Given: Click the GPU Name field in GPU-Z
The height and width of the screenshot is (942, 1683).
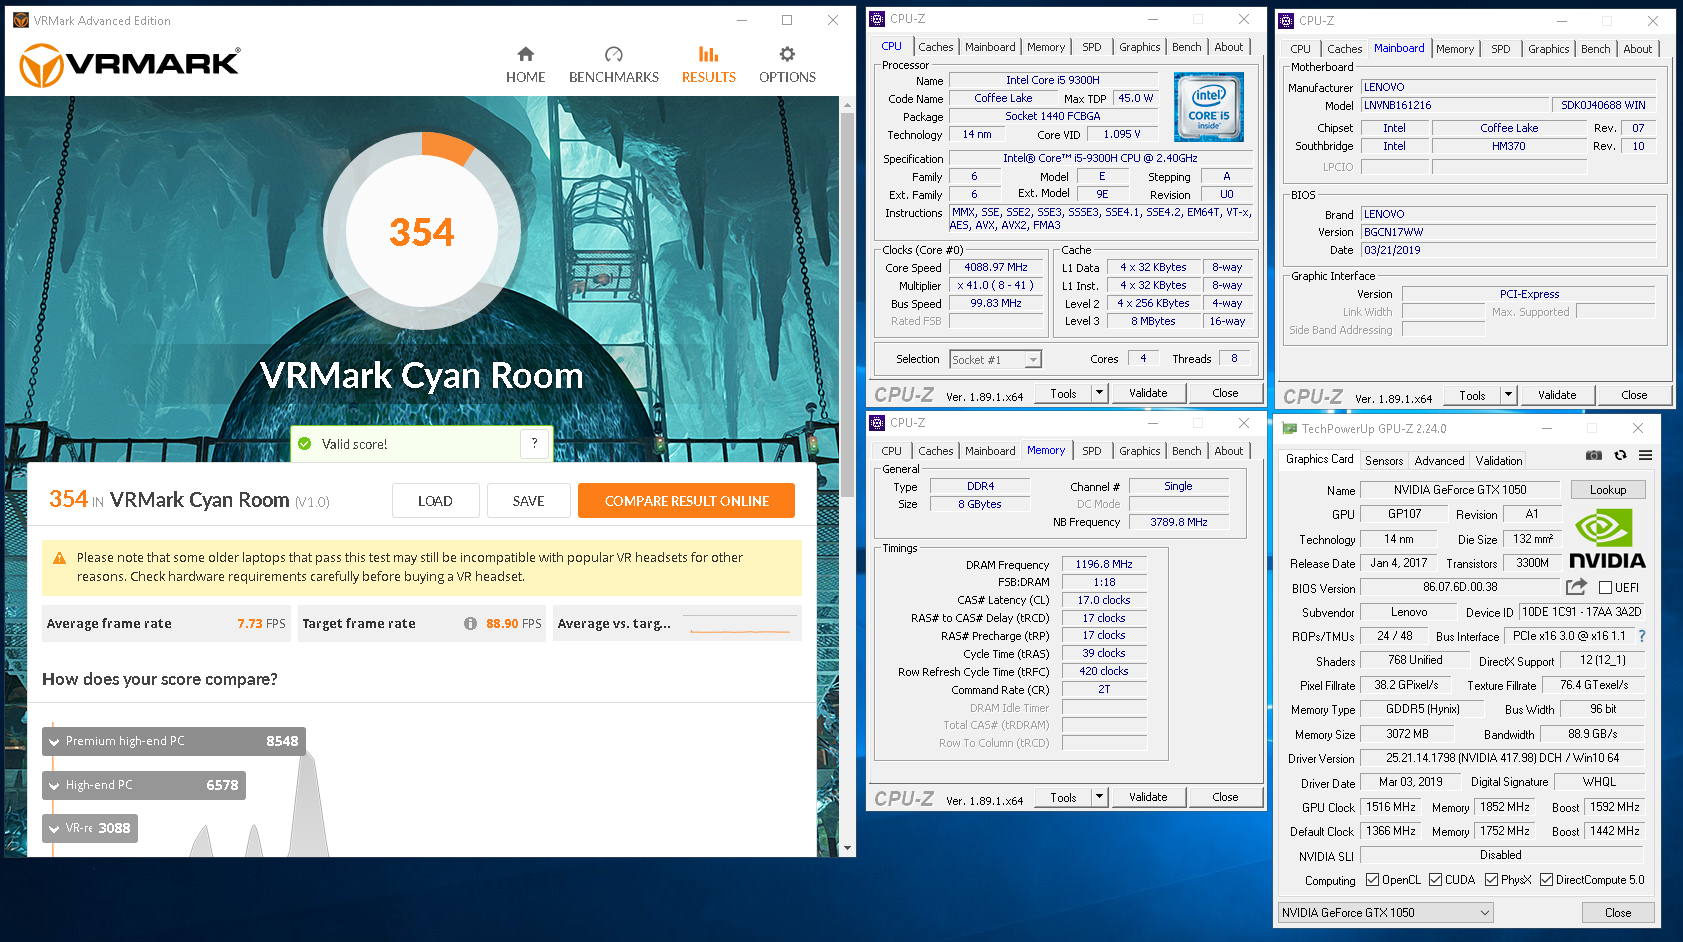Looking at the screenshot, I should pos(1460,490).
